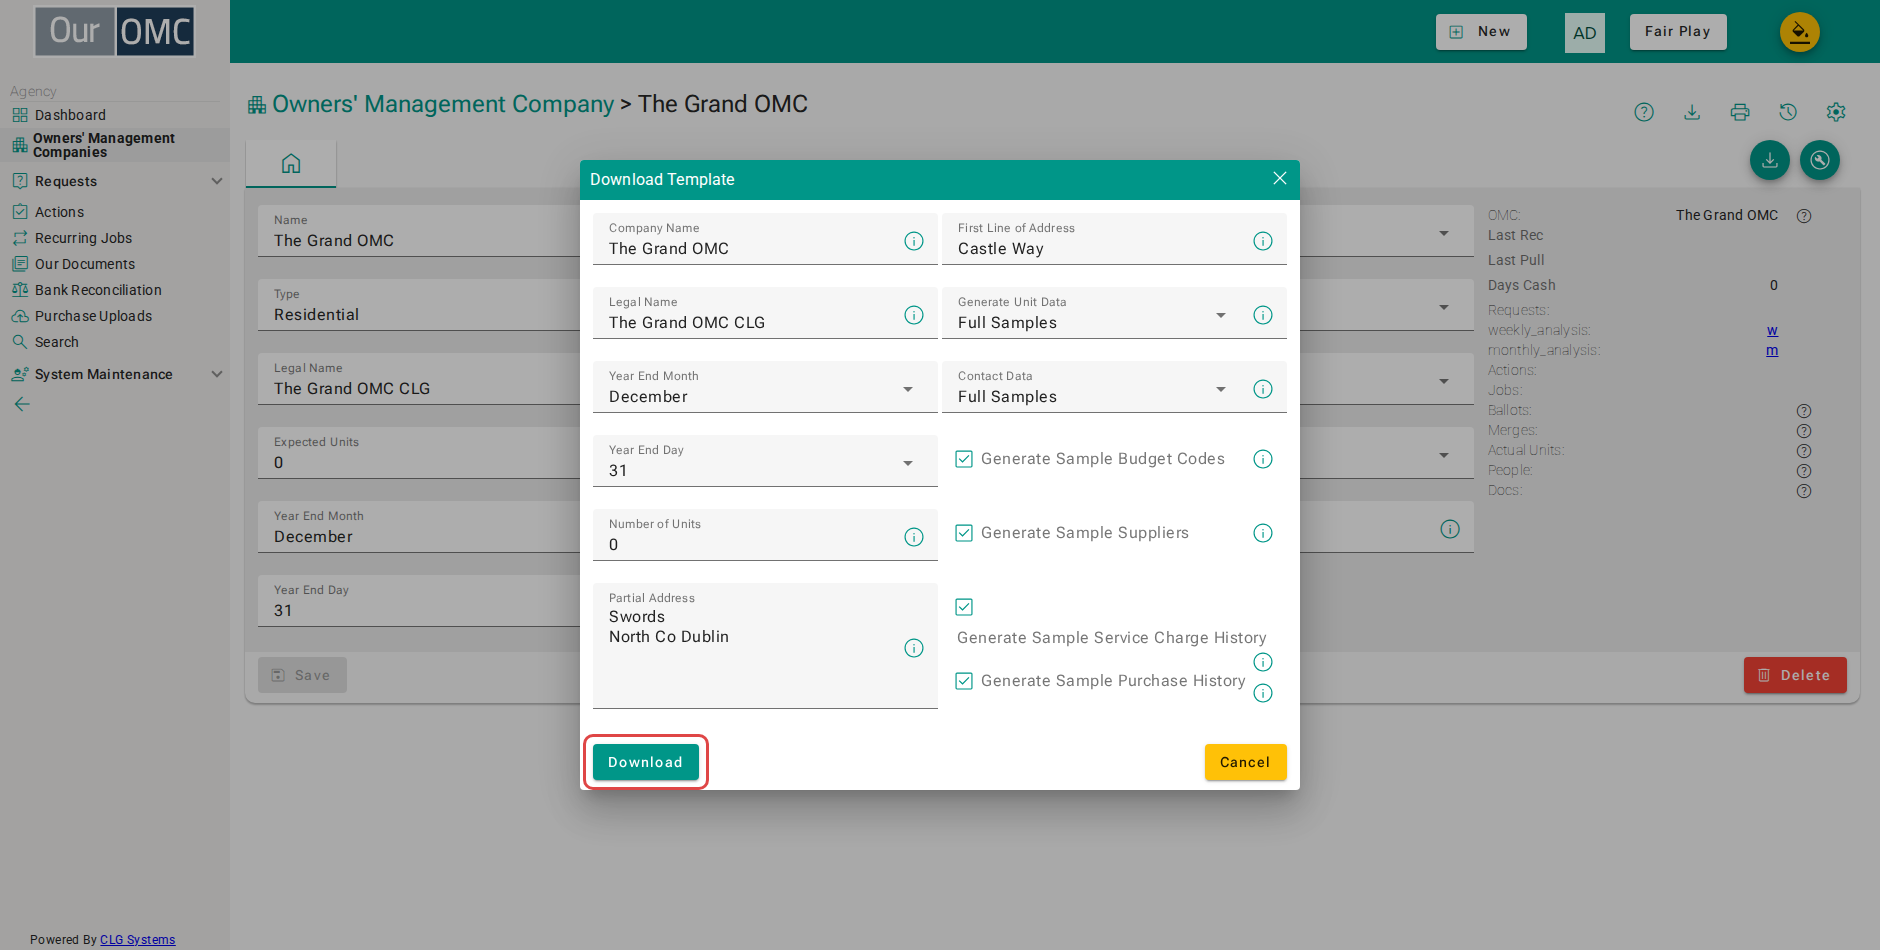Click the back arrow in sidebar
This screenshot has height=950, width=1880.
point(22,404)
